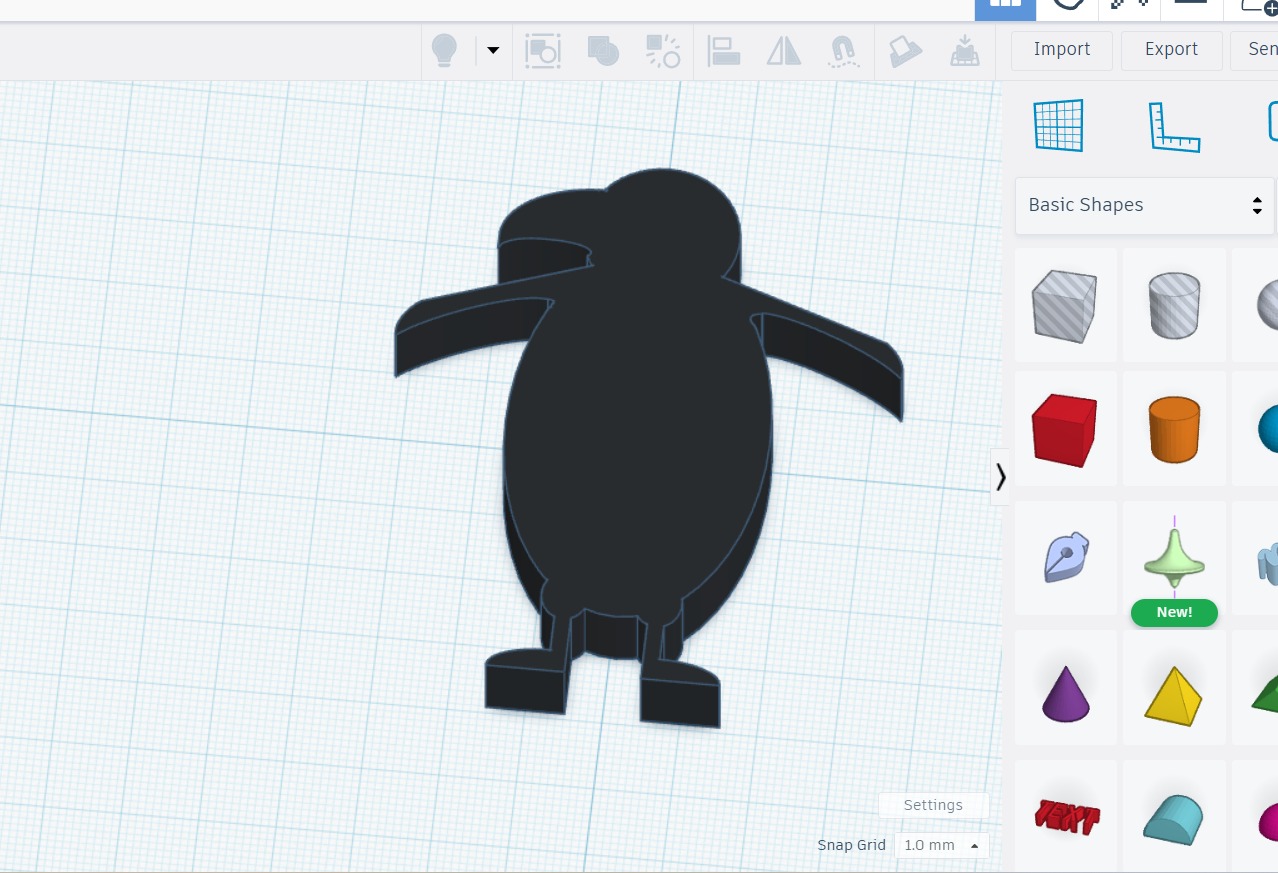Activate the Cruise magnet tool

pyautogui.click(x=843, y=50)
